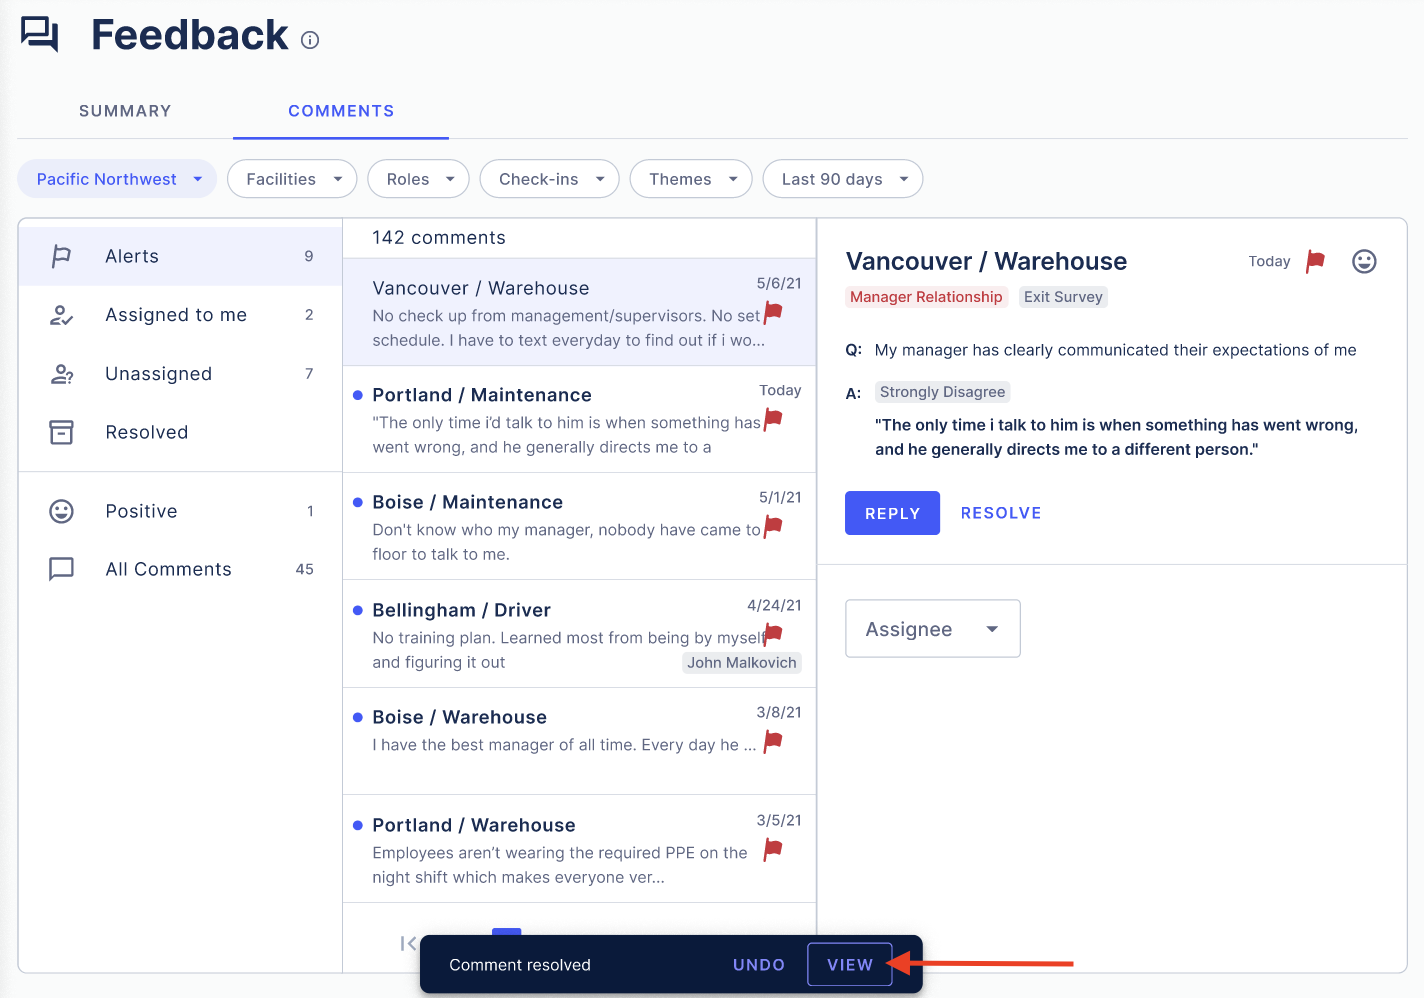Click the Positive smiley icon in sidebar

click(61, 511)
